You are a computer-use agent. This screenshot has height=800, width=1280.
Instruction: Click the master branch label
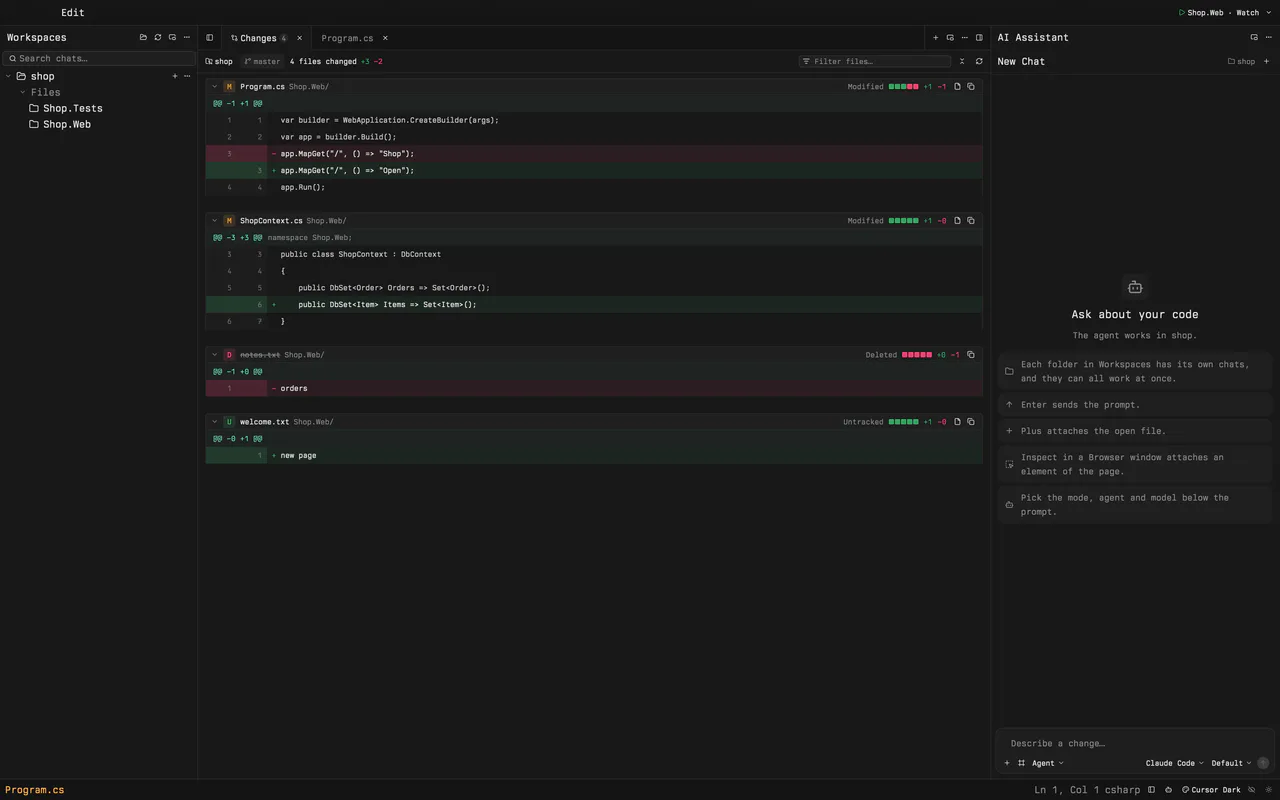(262, 61)
